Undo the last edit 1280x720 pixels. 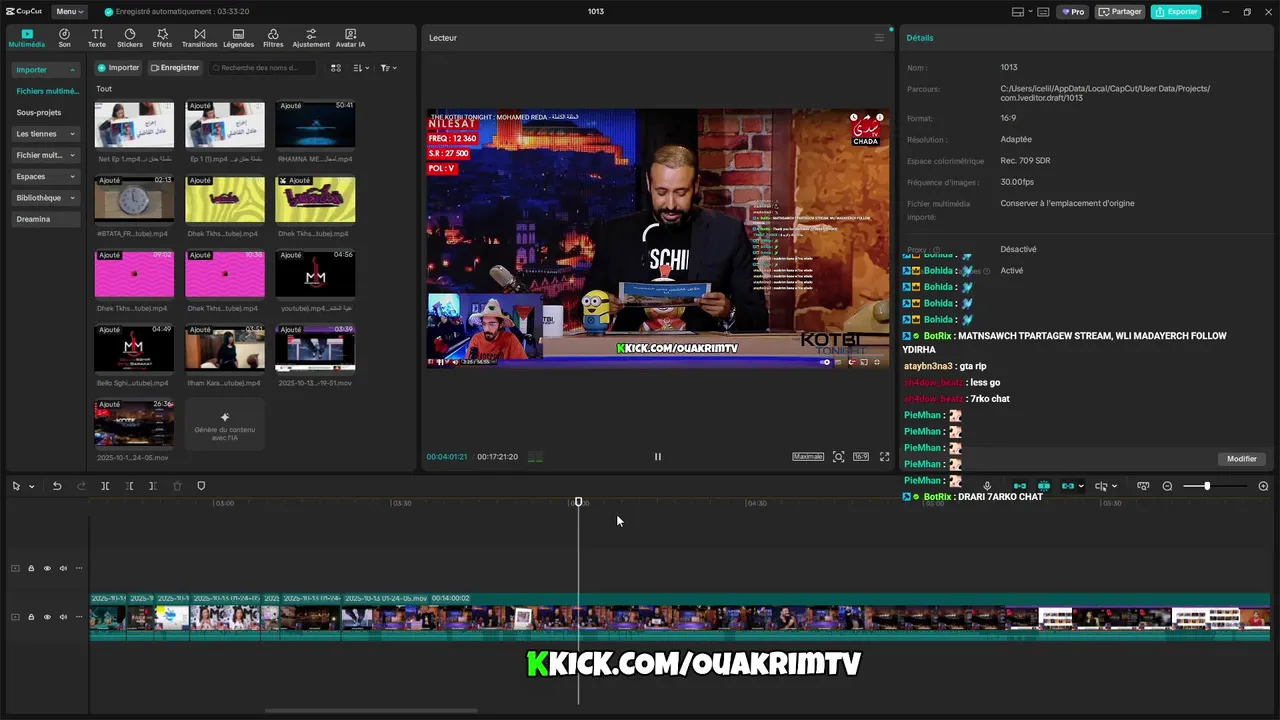coord(57,486)
